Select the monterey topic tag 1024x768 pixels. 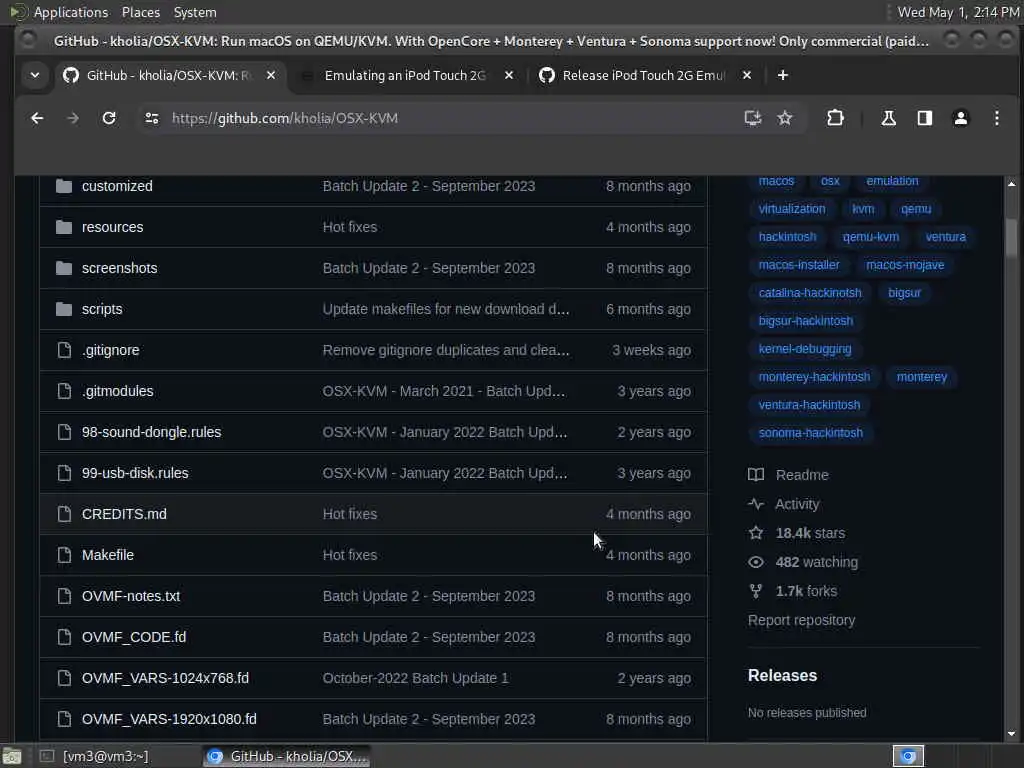point(921,377)
